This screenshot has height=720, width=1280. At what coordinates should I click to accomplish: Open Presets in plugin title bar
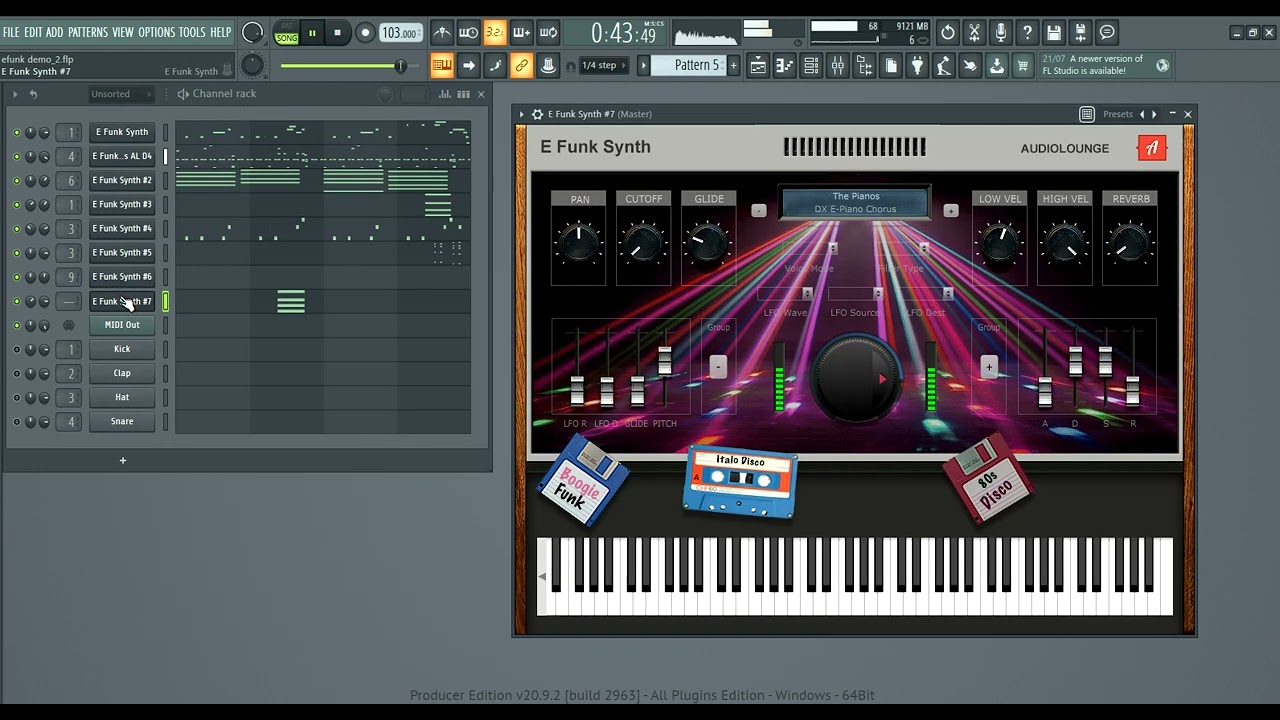1118,114
